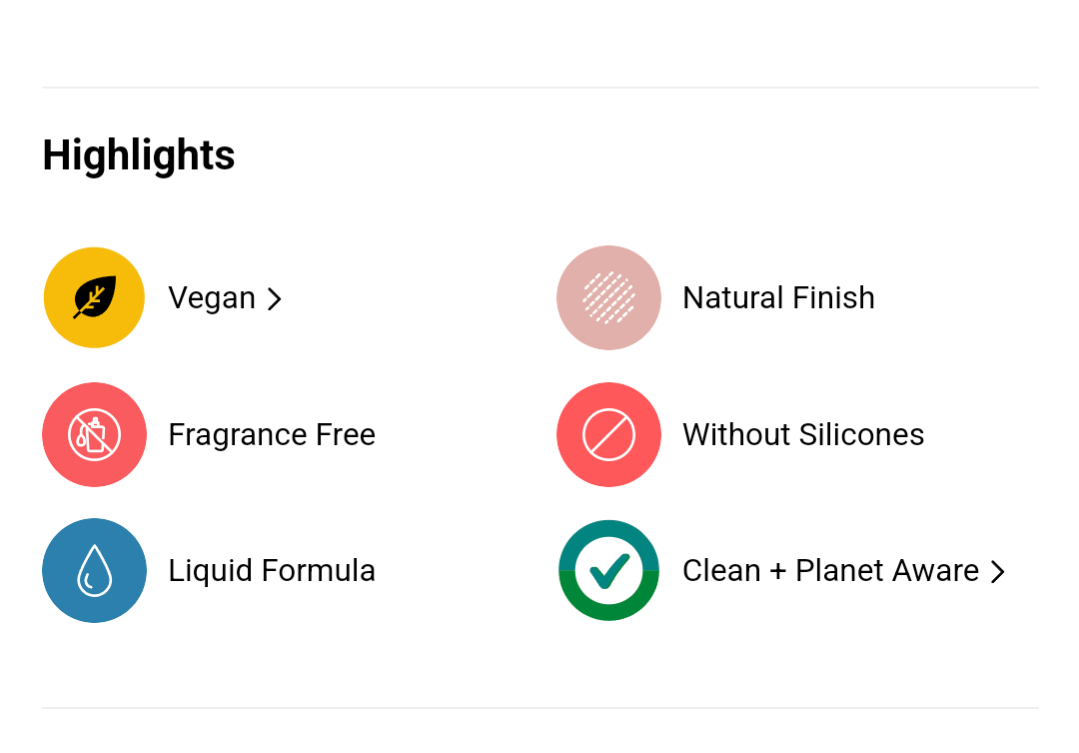Click the yellow Vegan leaf icon
Screen dimensions: 1079x753
pyautogui.click(x=94, y=298)
